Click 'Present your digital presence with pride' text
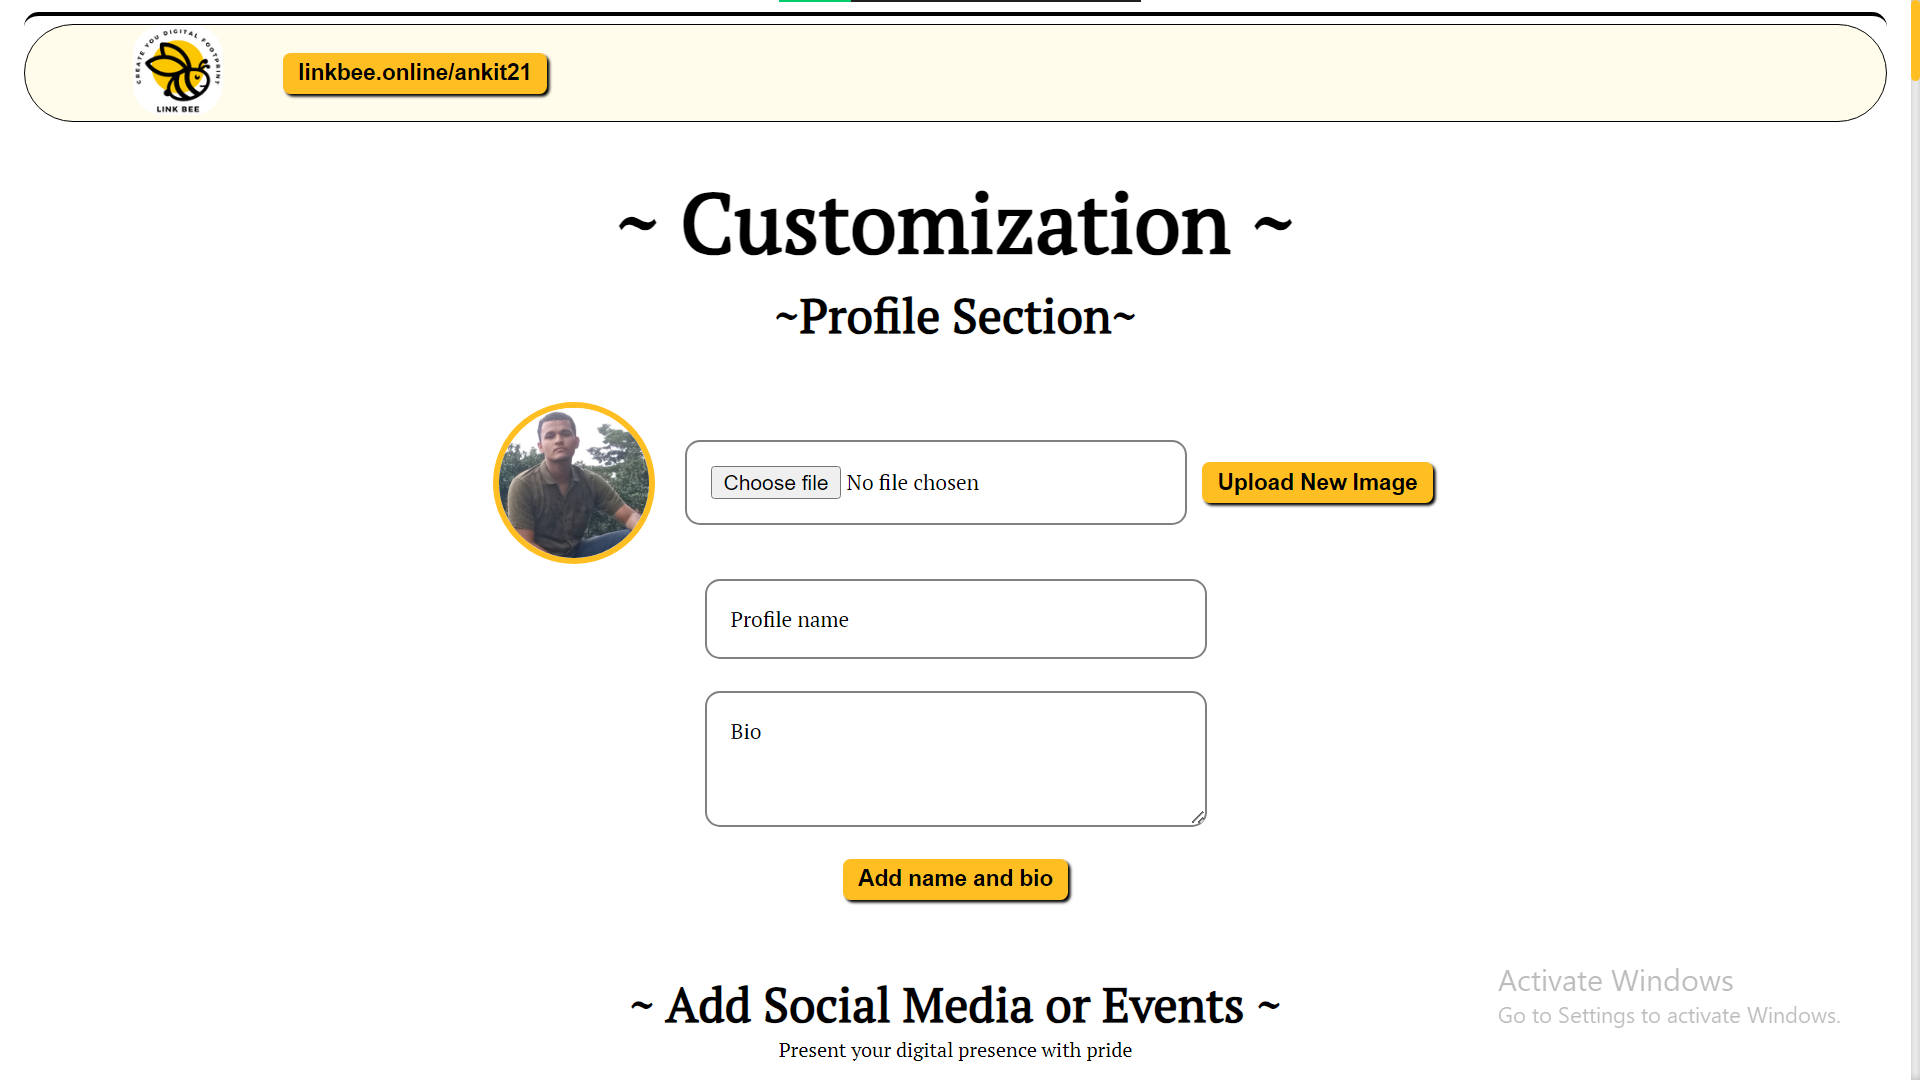 (955, 1050)
